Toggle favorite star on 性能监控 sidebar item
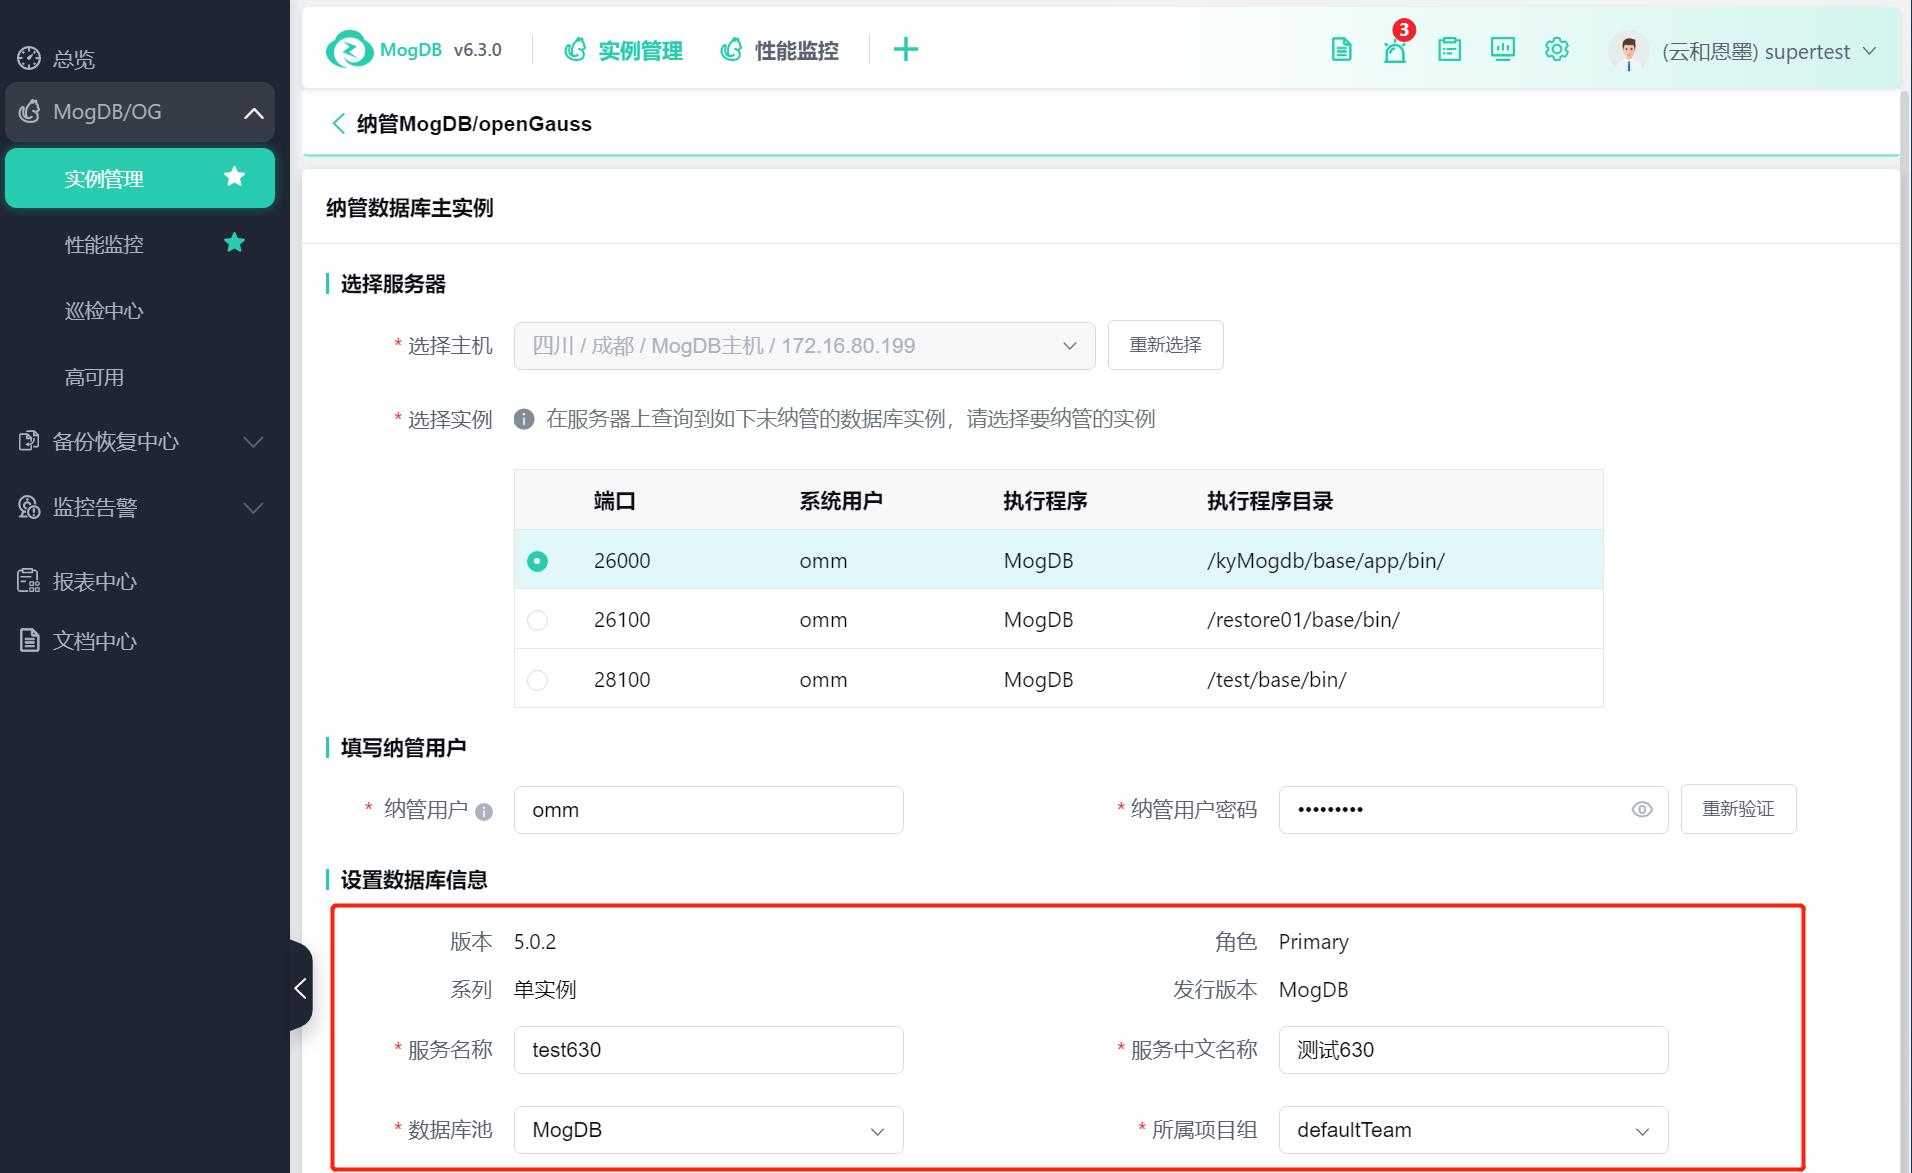The image size is (1912, 1173). pos(234,243)
